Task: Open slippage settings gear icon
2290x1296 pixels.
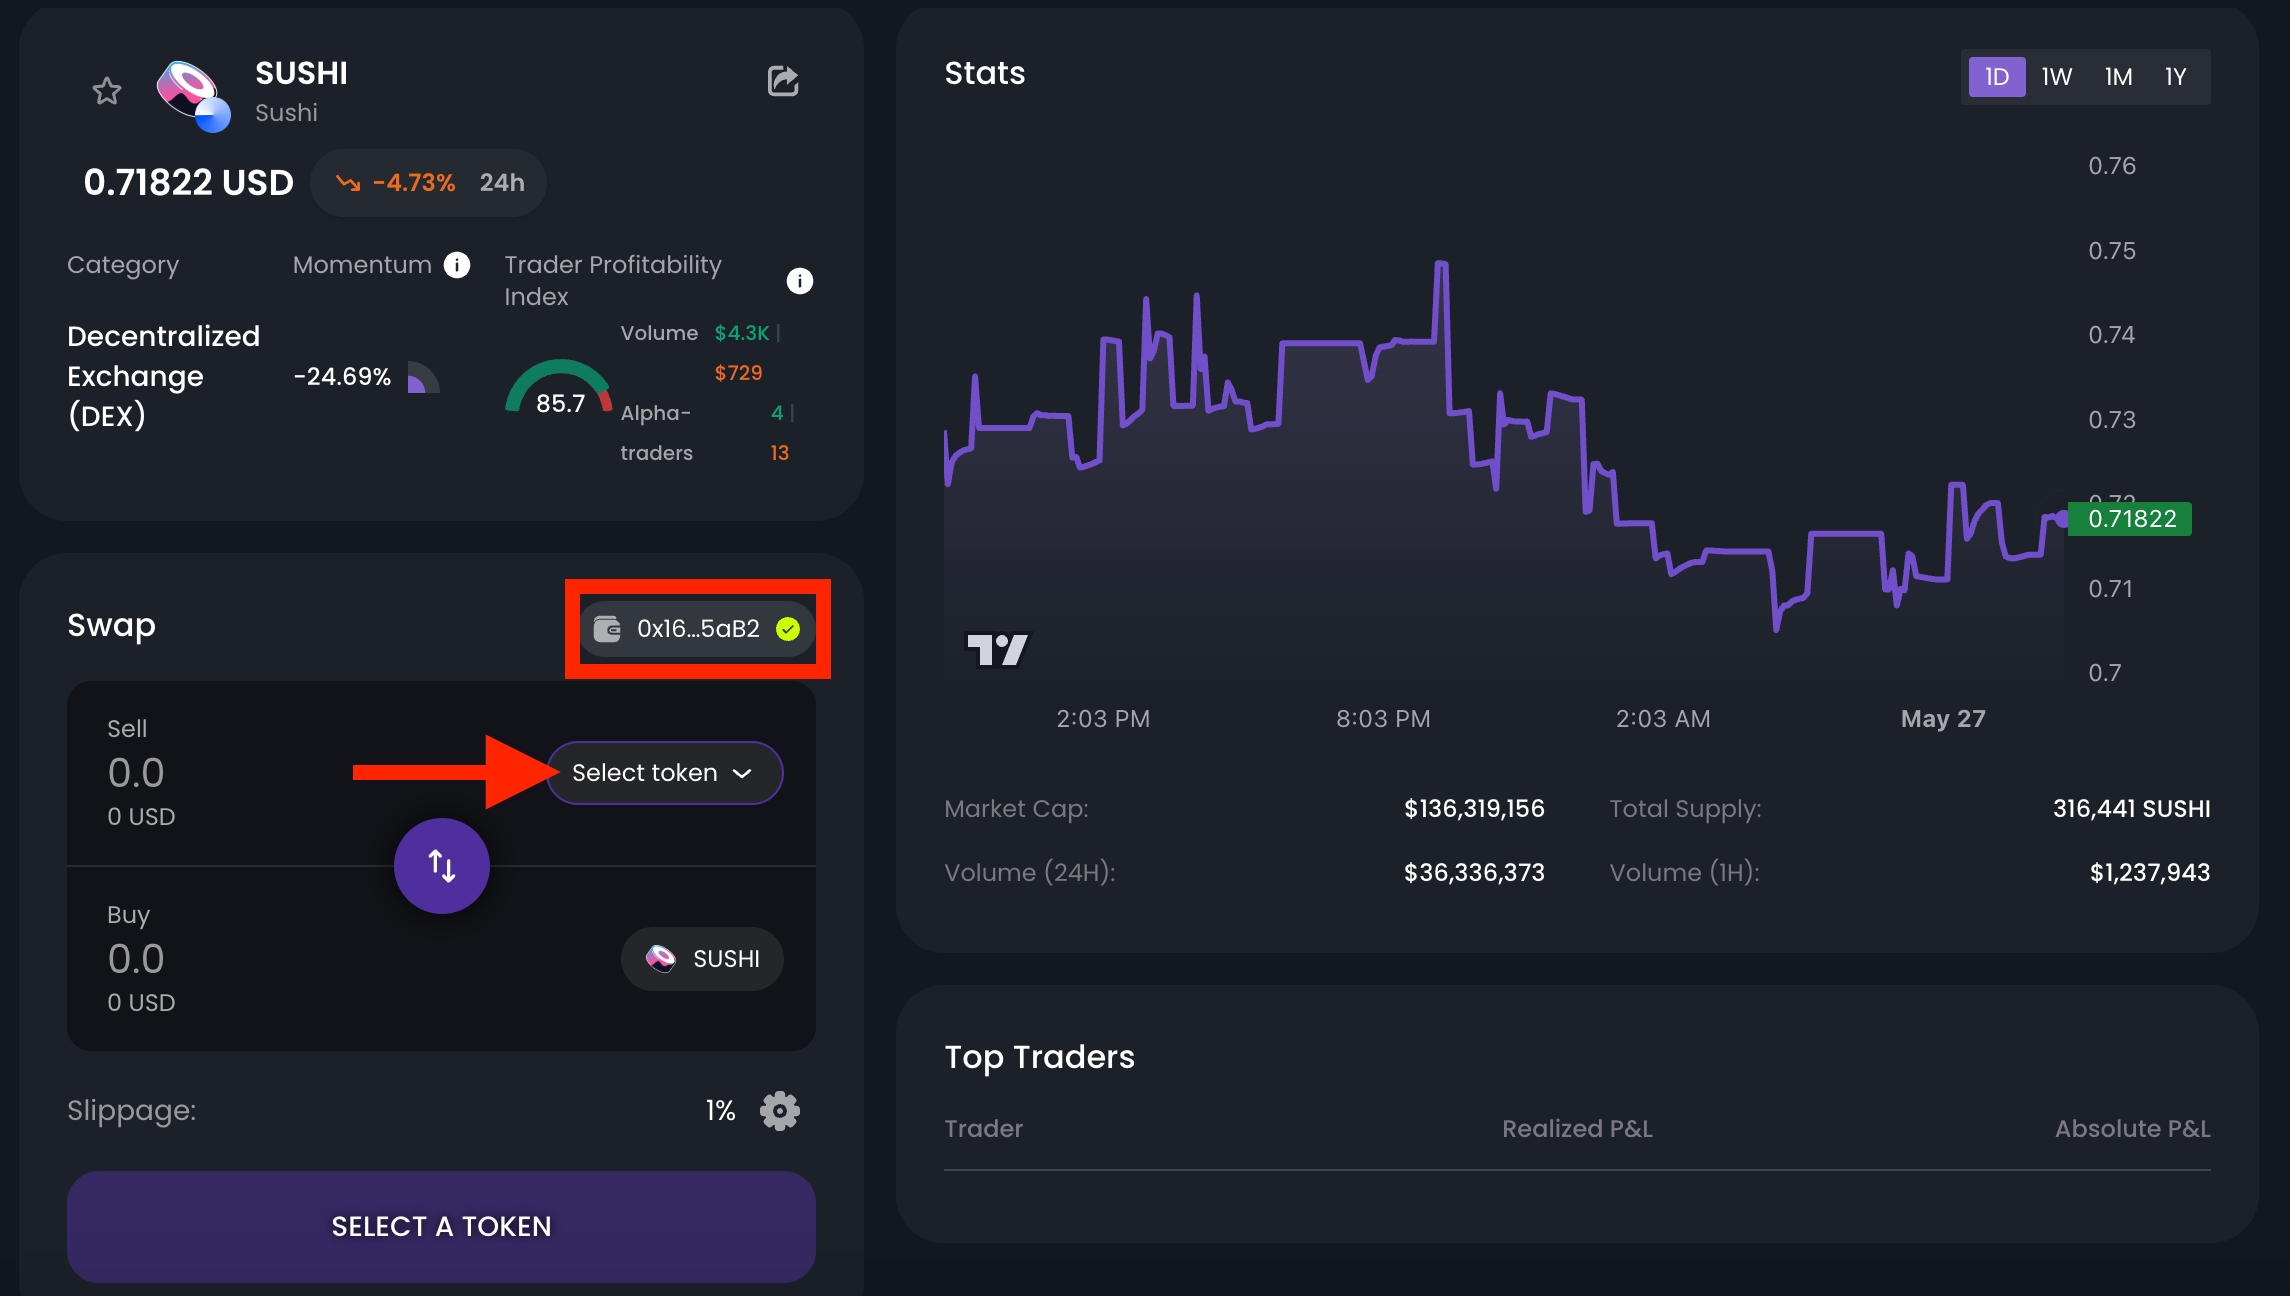Action: point(779,1111)
